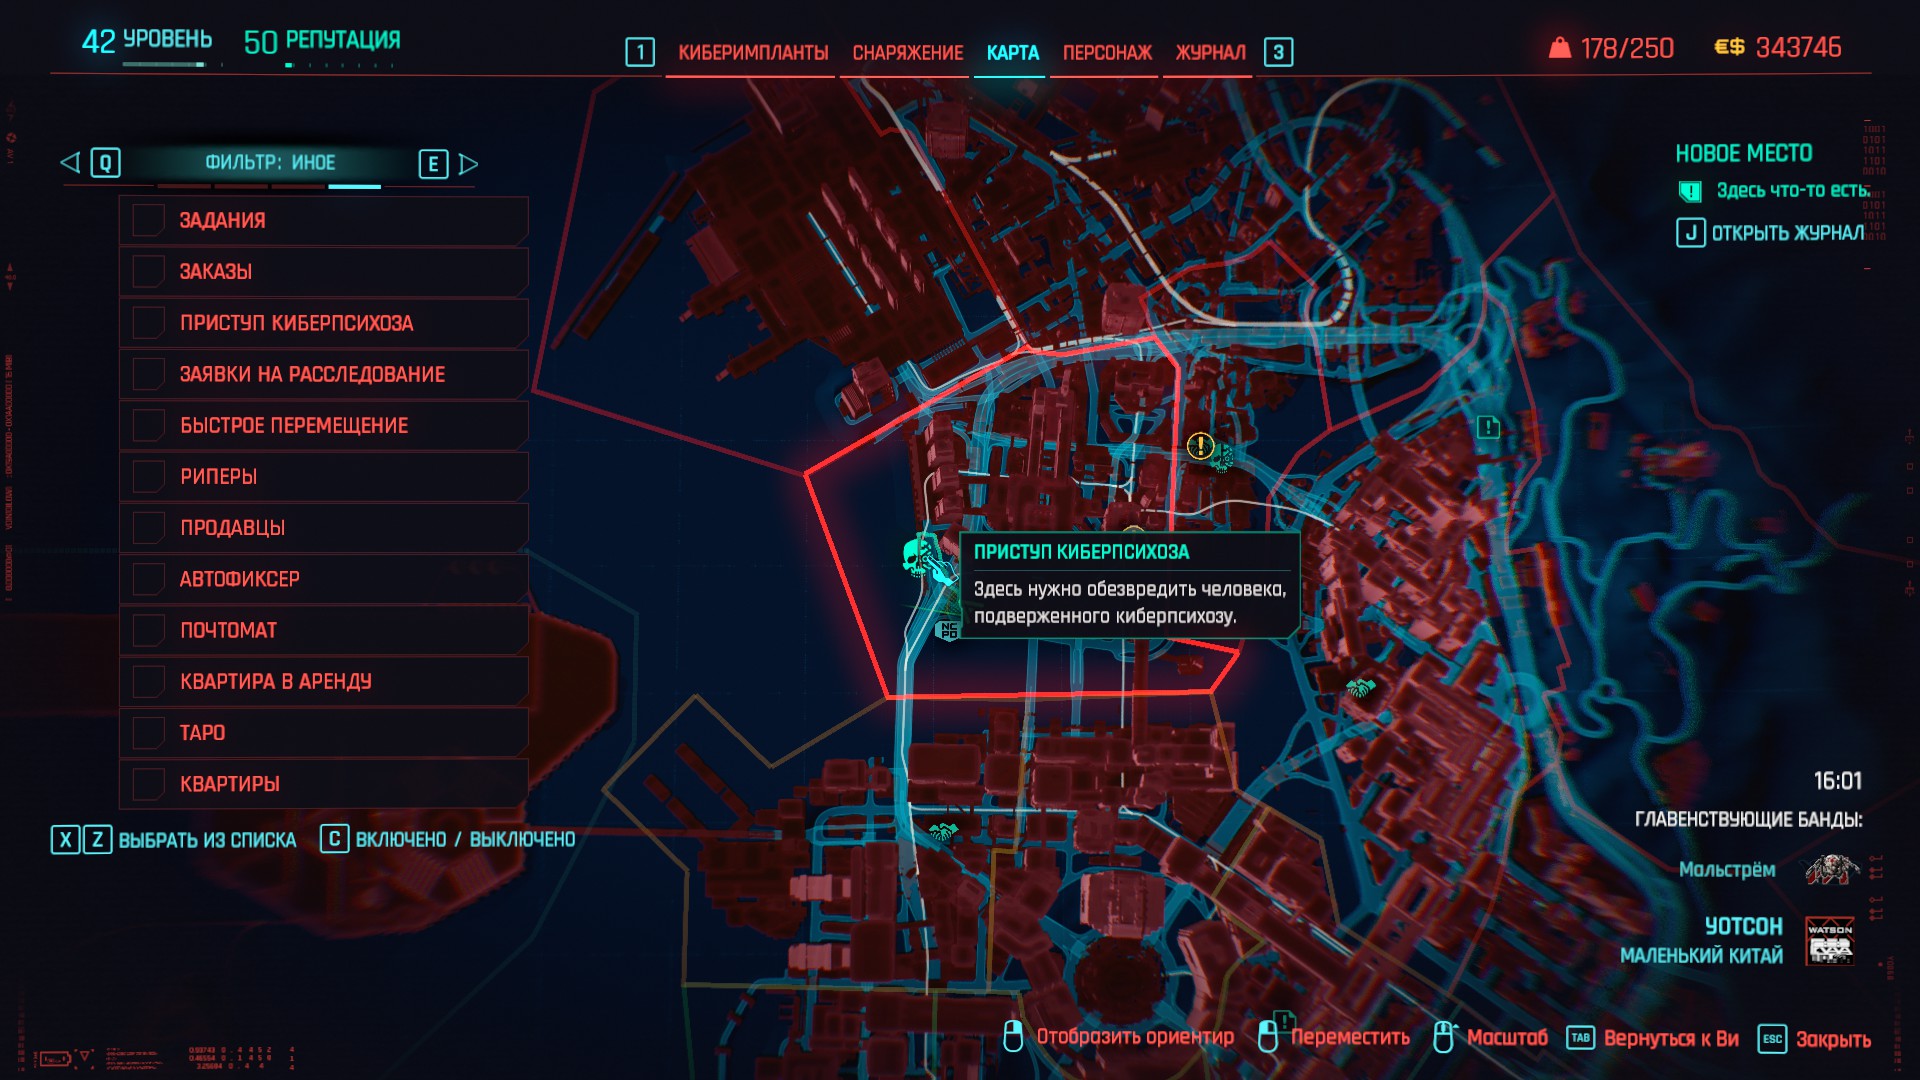Switch to the ЖУРНАЛ tab
The height and width of the screenshot is (1080, 1920).
[1211, 53]
